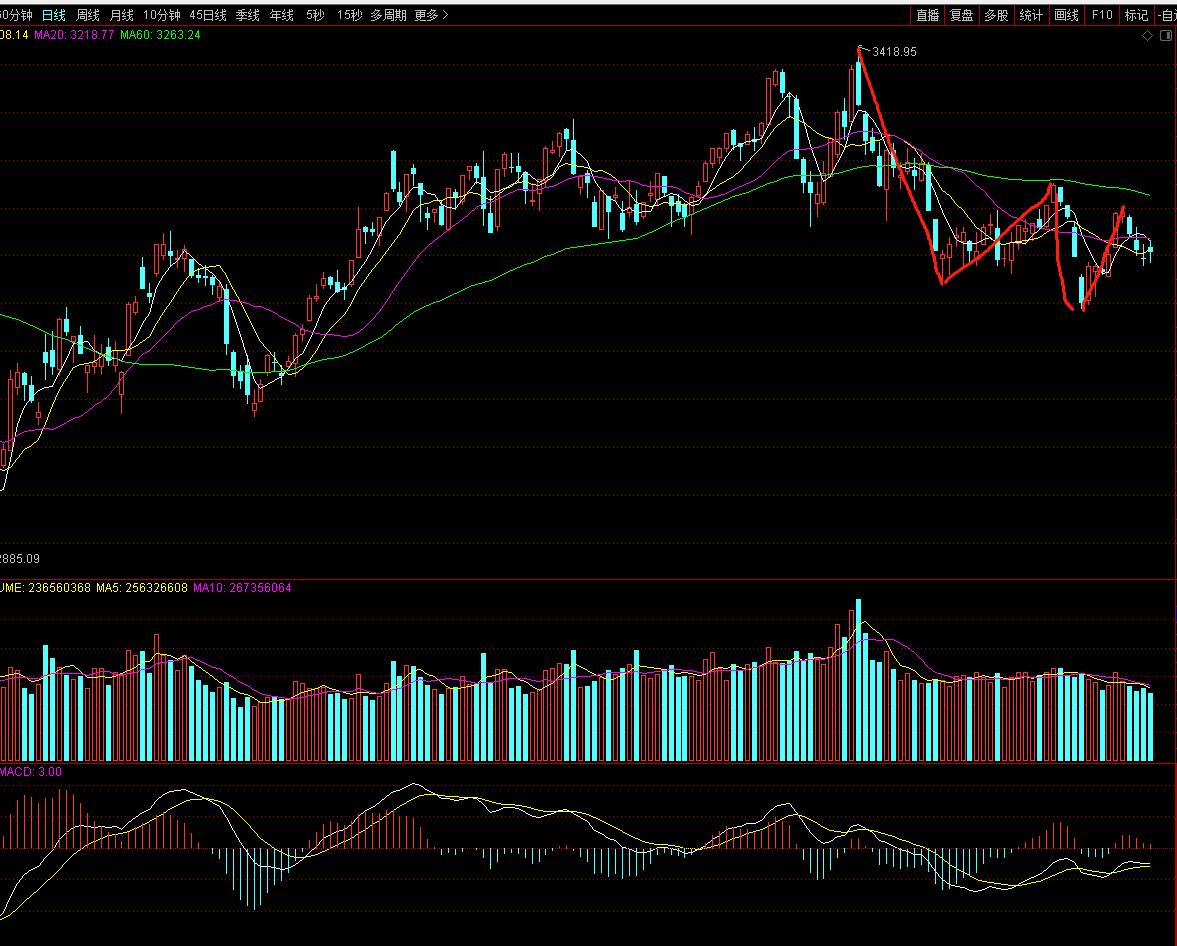Click the MA20: 3218.77 indicator label
This screenshot has width=1177, height=946.
74,35
